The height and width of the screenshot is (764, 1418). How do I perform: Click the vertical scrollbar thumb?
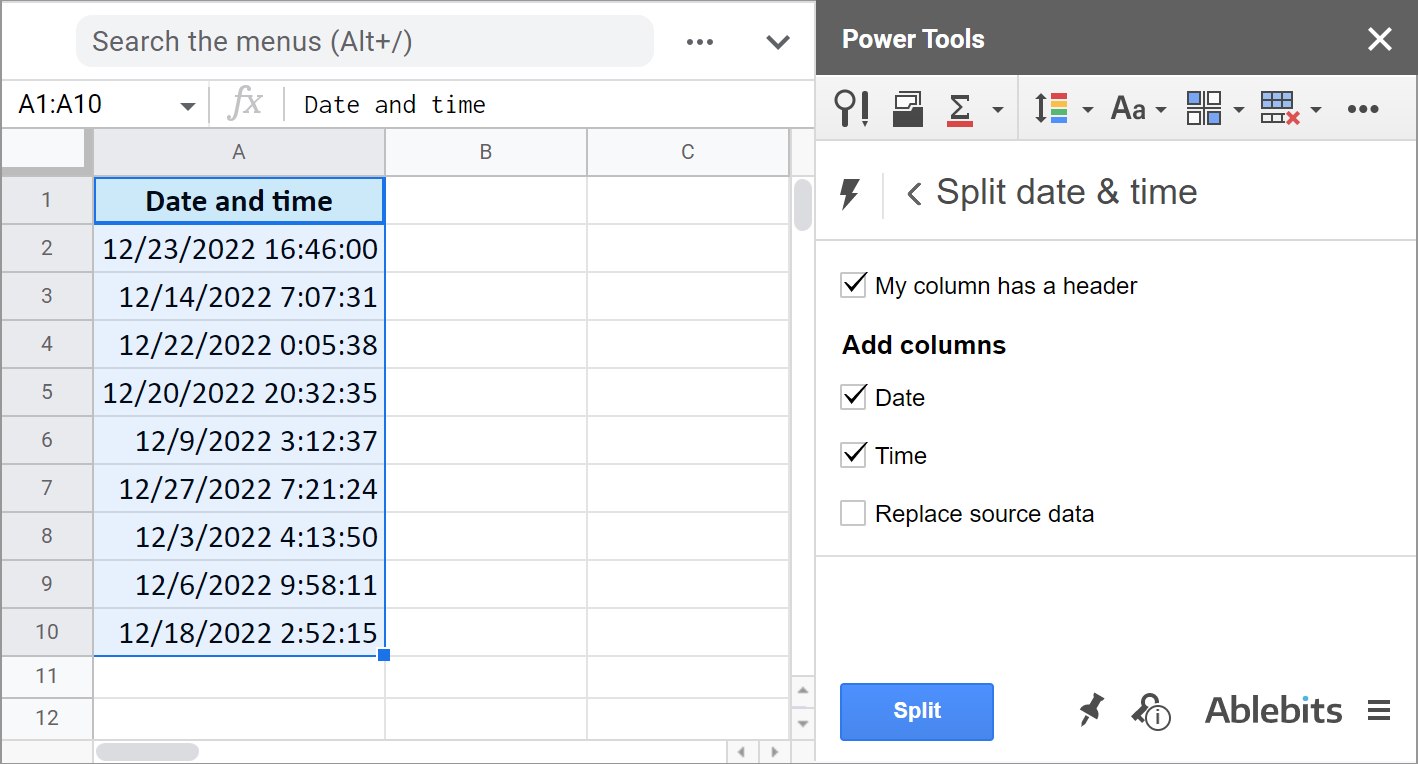[x=802, y=205]
